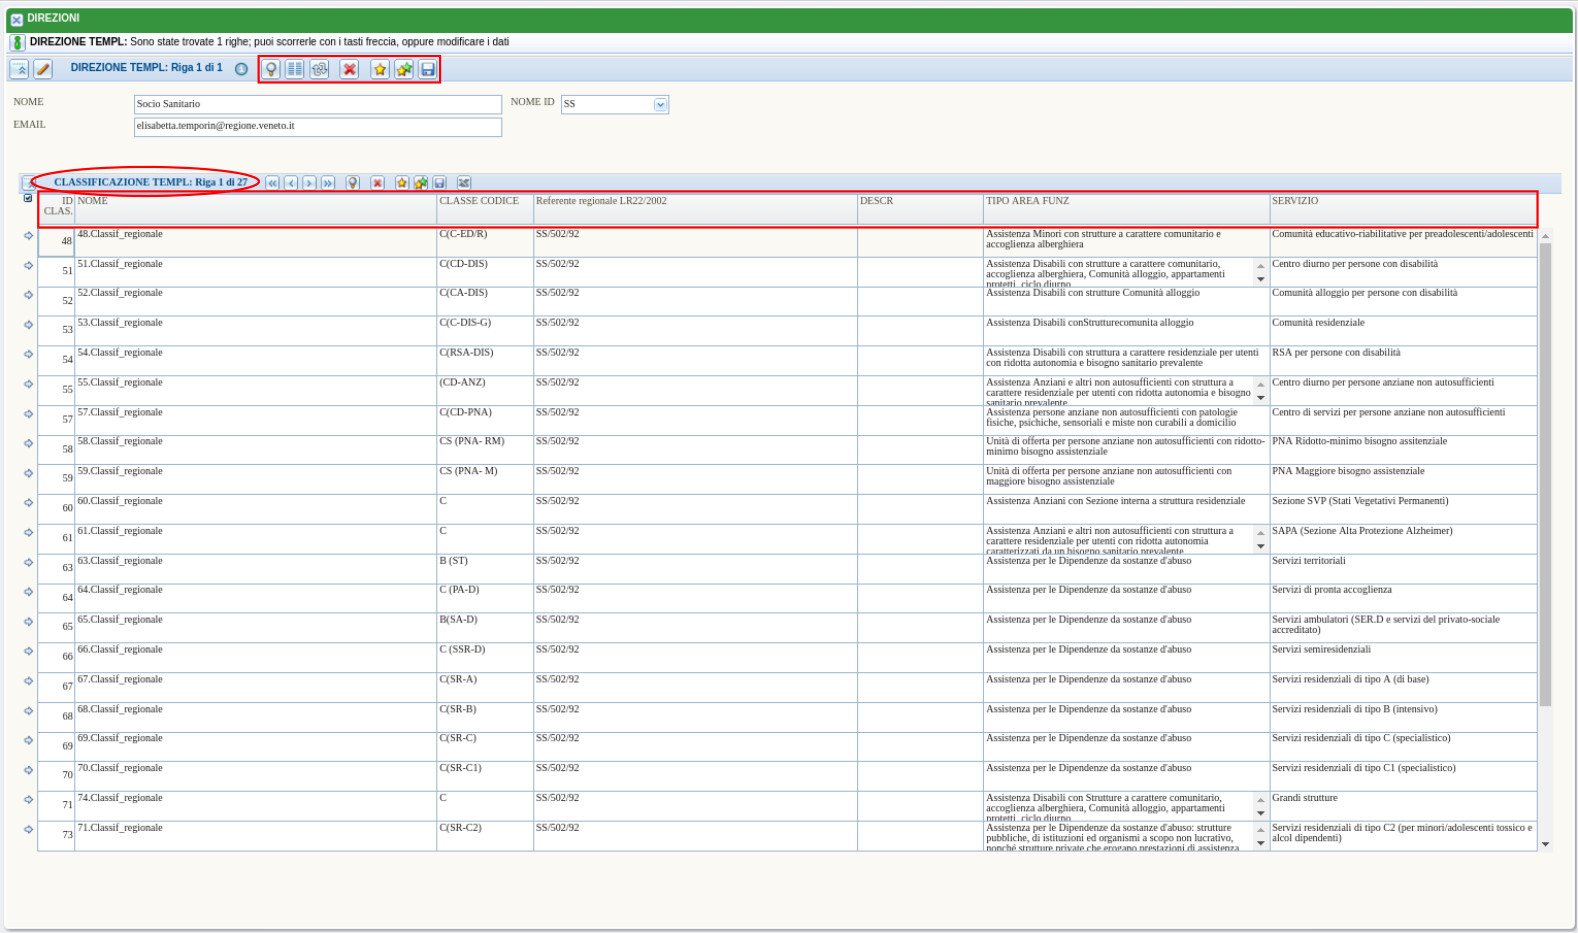Click the refresh icon in Direzione toolbar

tap(319, 69)
